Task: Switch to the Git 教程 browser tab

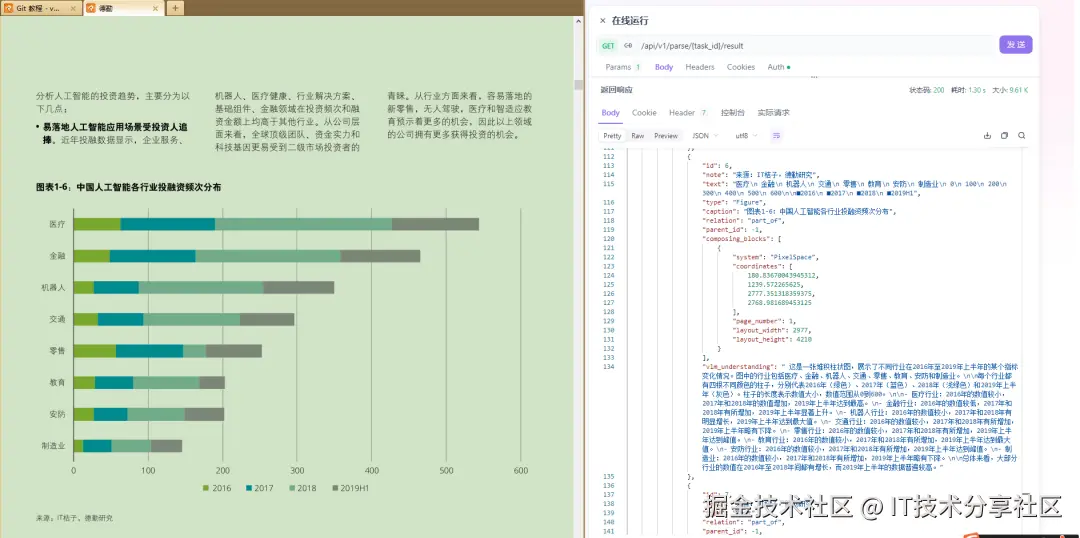Action: 41,8
